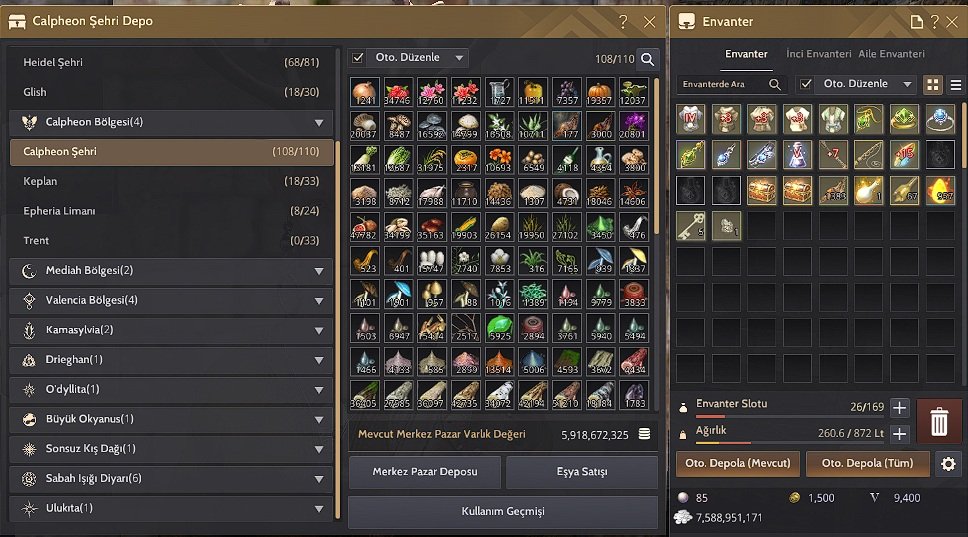
Task: Switch inventory to grid view icon
Action: point(933,85)
